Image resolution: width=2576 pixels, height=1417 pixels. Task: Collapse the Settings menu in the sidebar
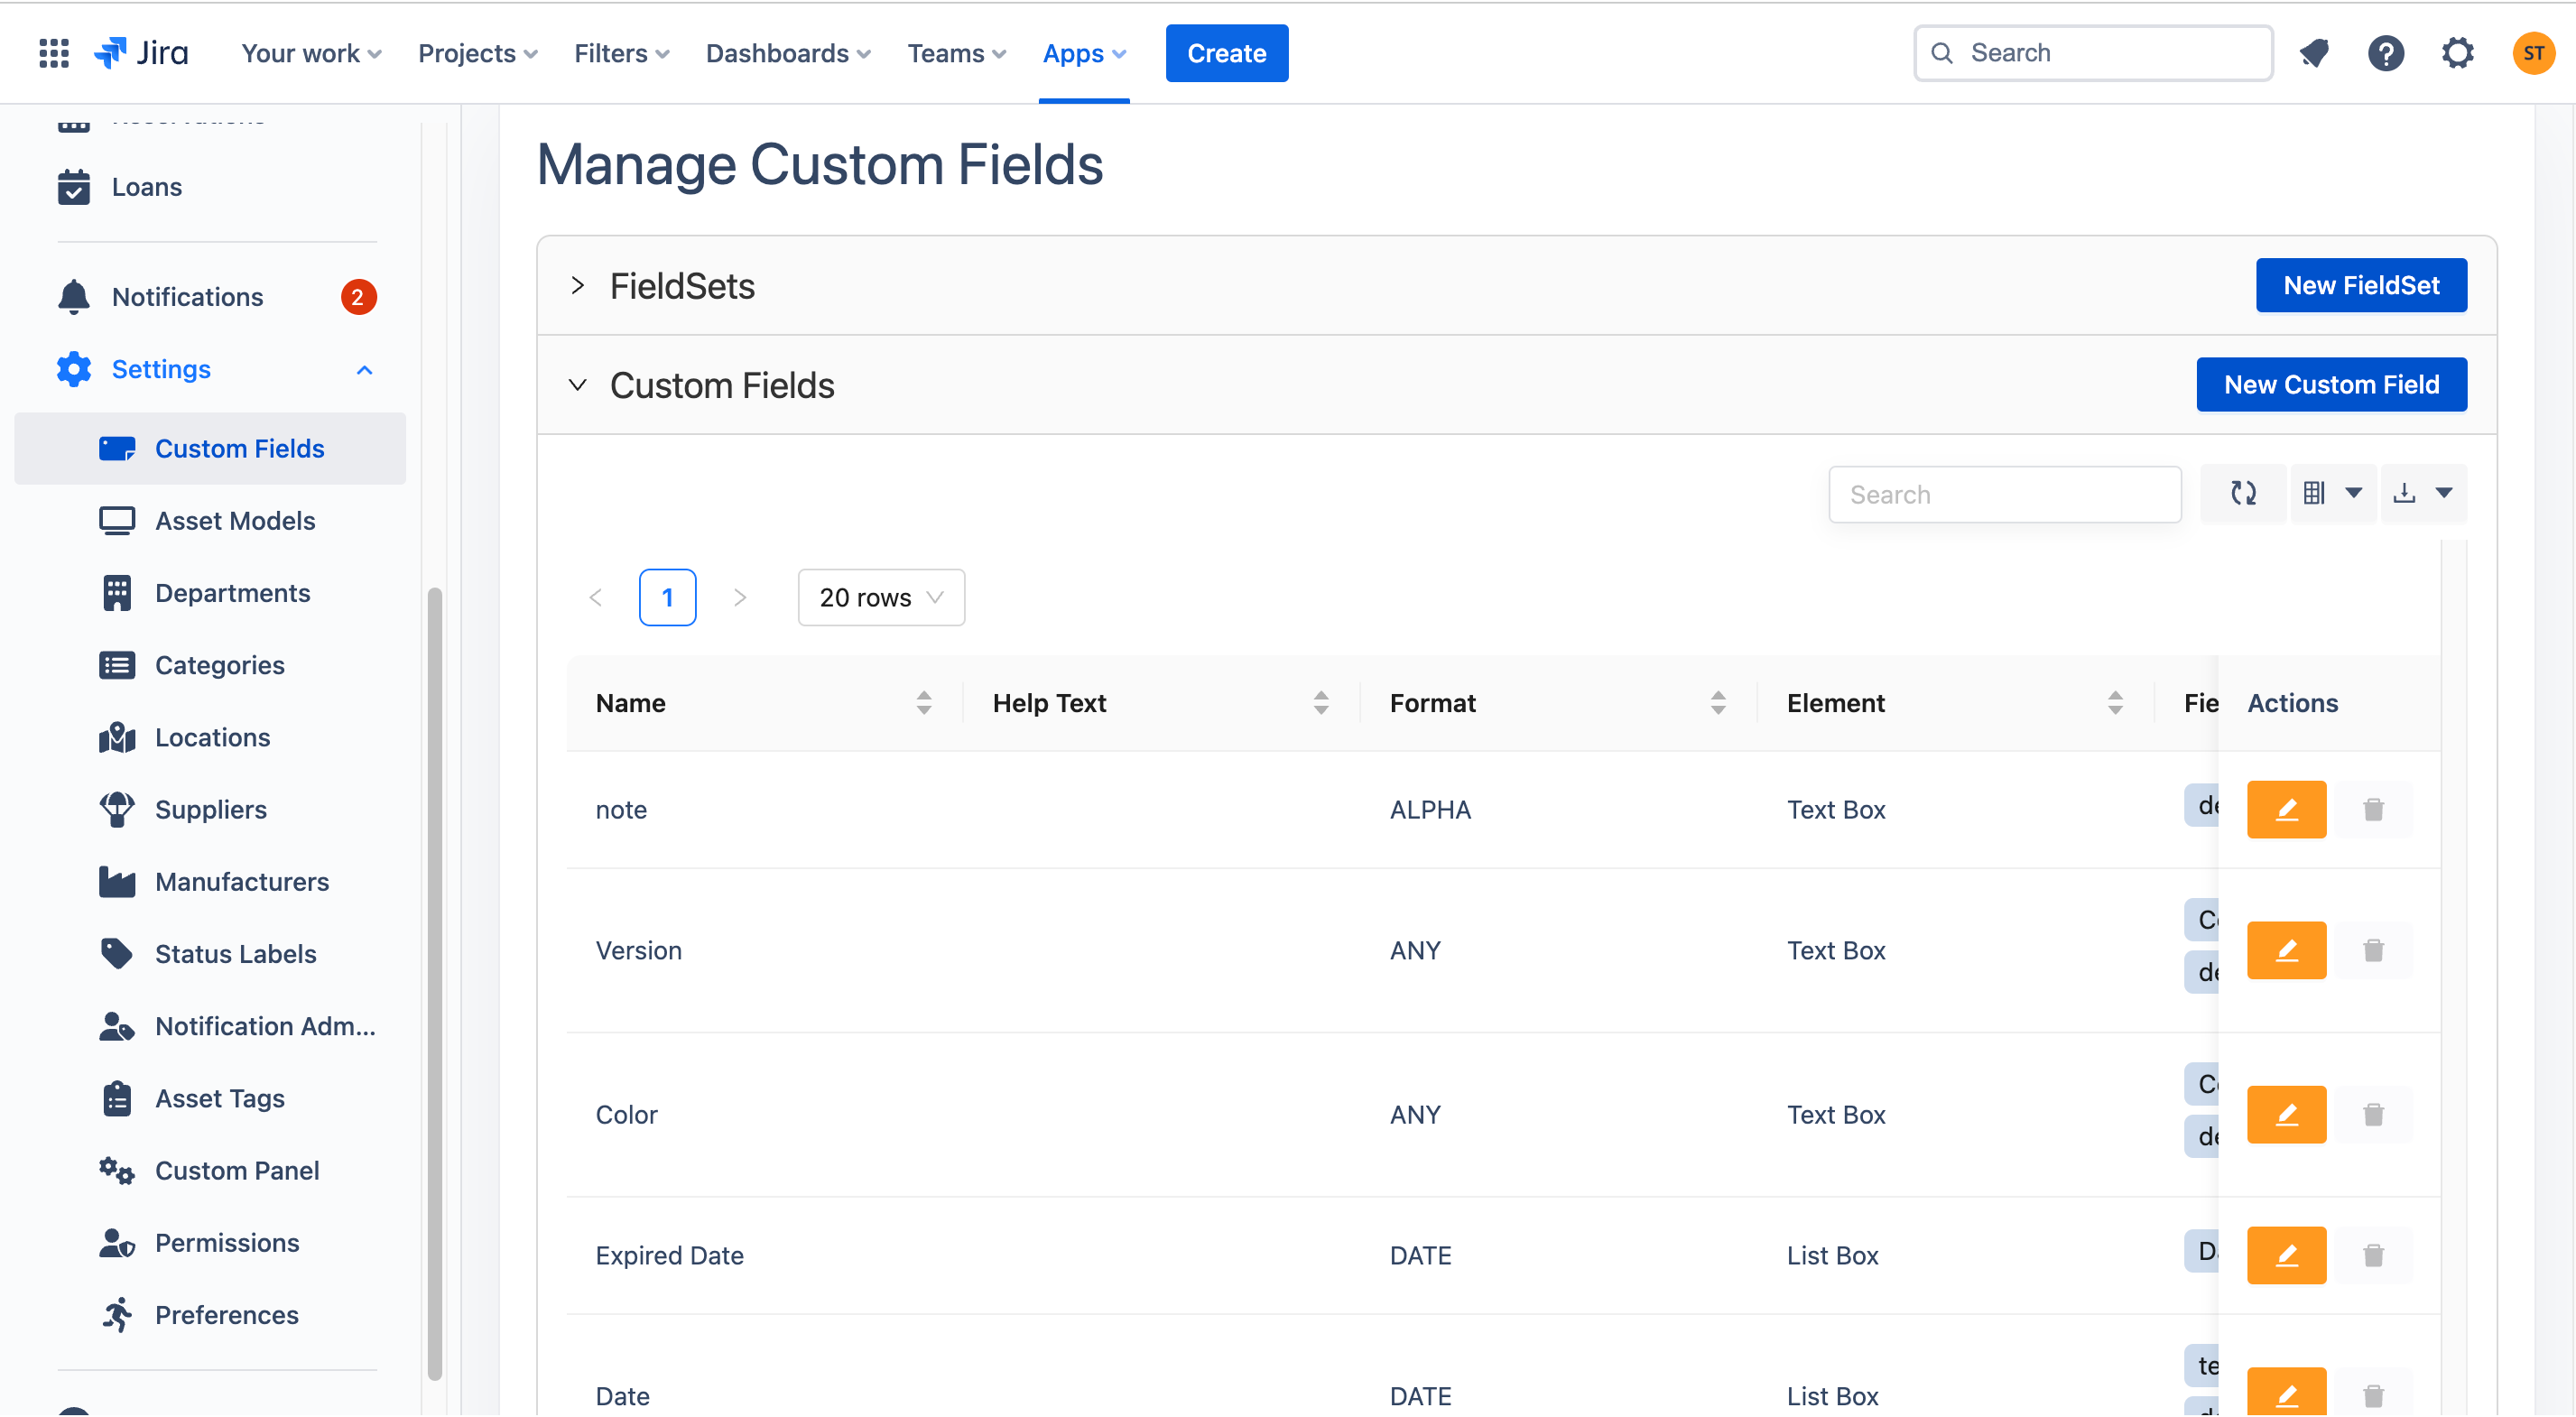point(364,370)
